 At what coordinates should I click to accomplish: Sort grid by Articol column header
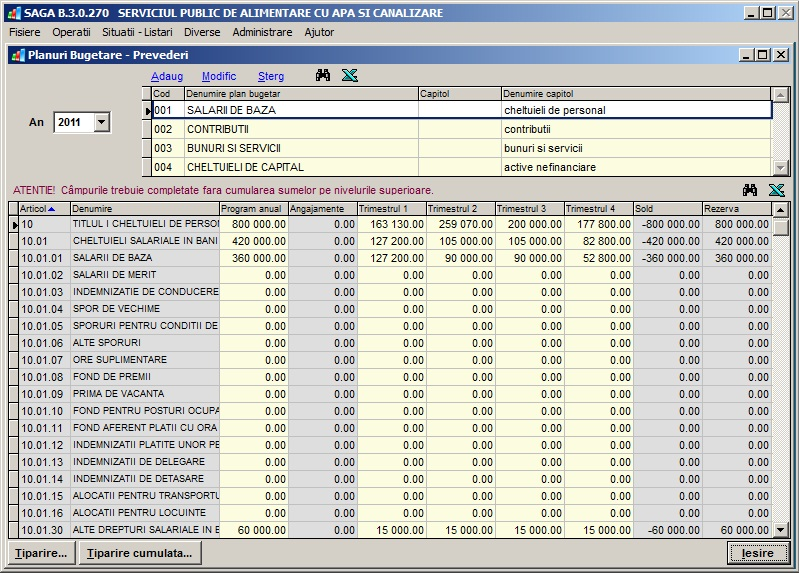pyautogui.click(x=42, y=209)
